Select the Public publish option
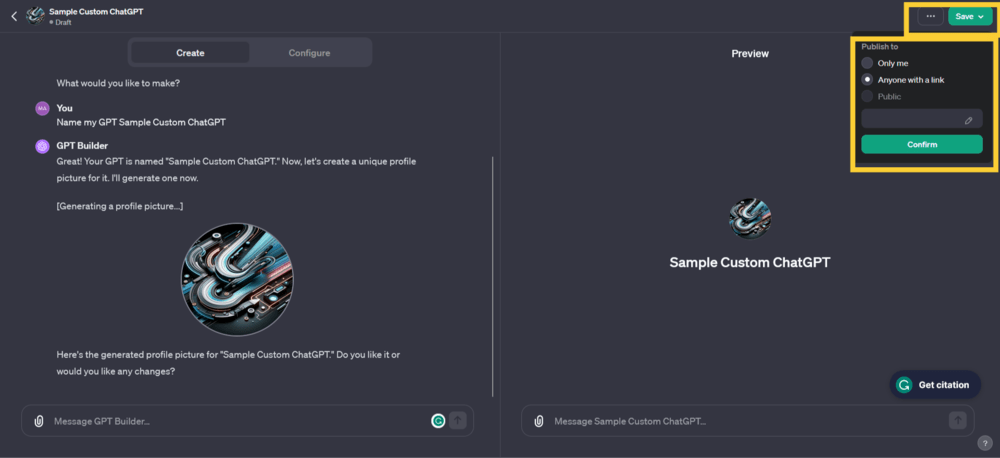Screen dimensions: 1000x458 pyautogui.click(x=867, y=97)
